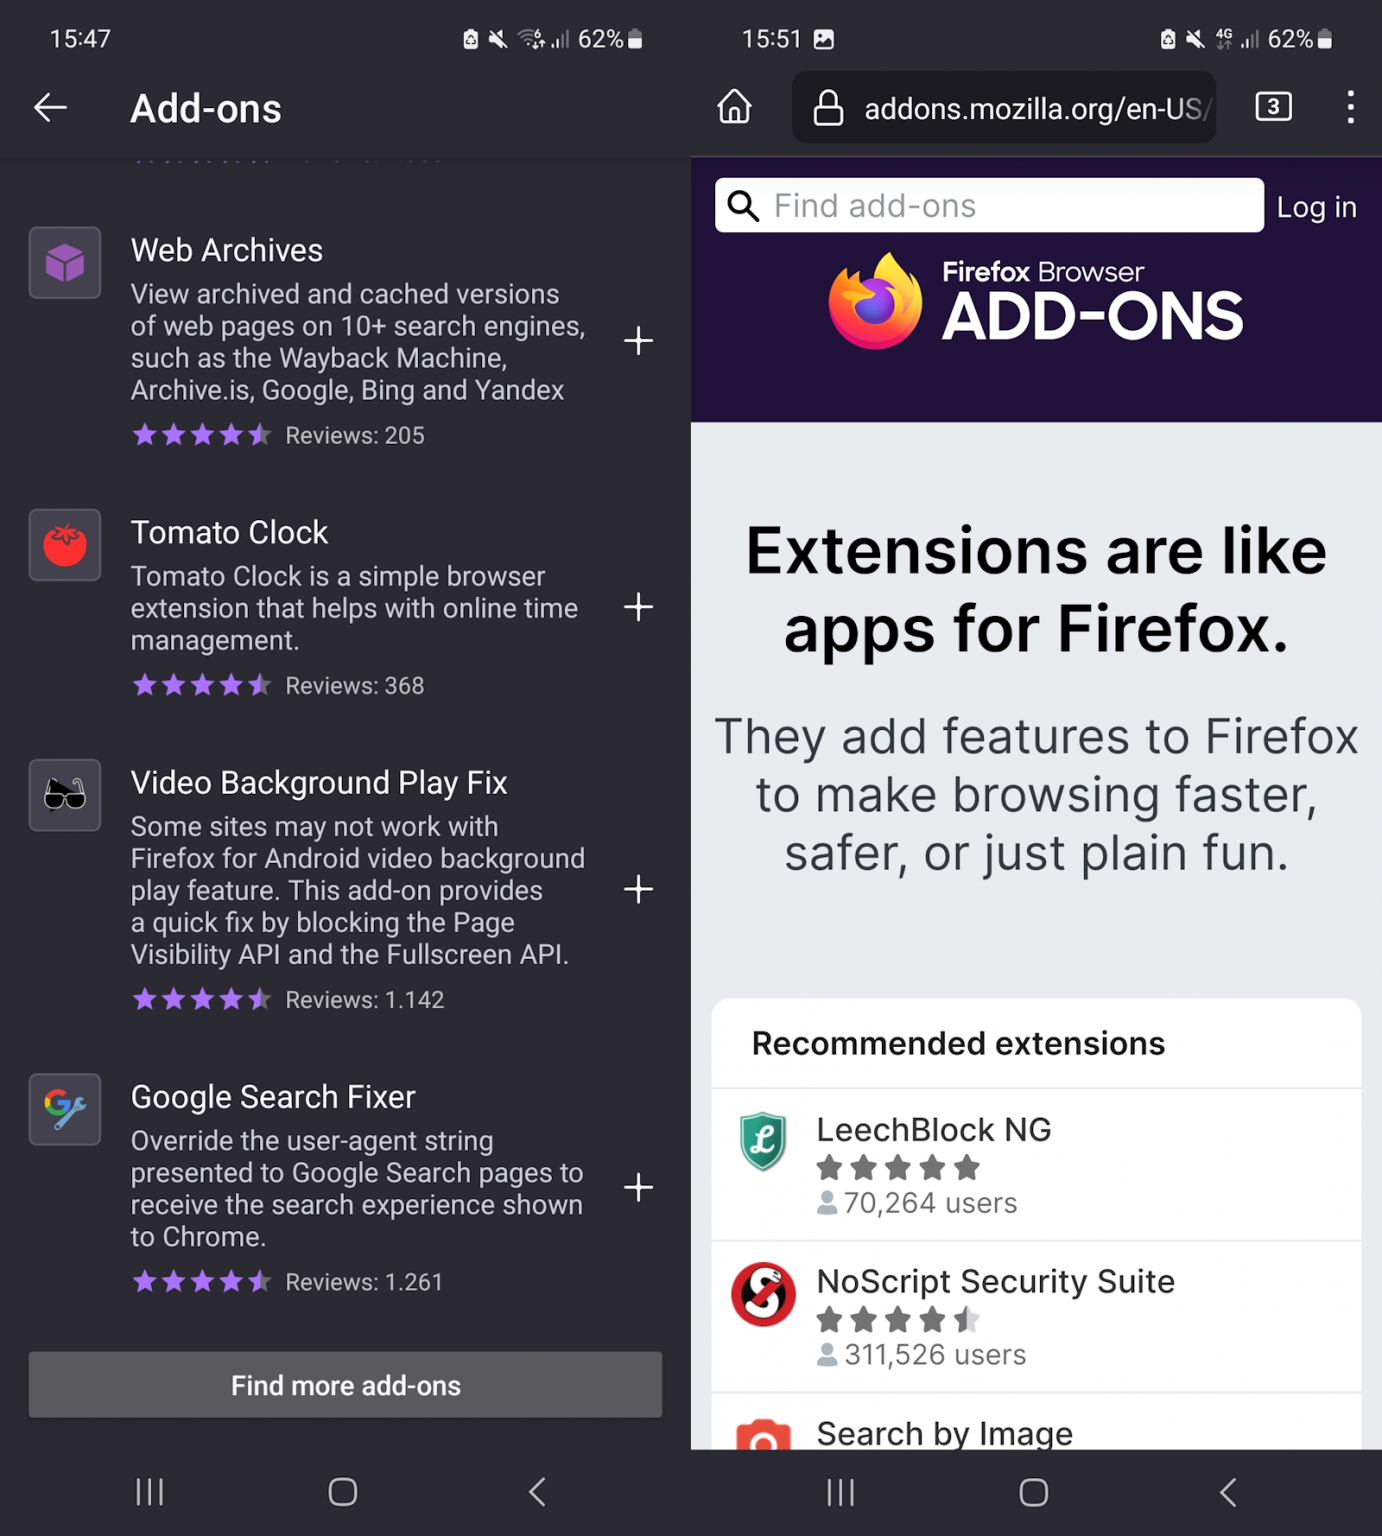Click the Log in link

1316,206
